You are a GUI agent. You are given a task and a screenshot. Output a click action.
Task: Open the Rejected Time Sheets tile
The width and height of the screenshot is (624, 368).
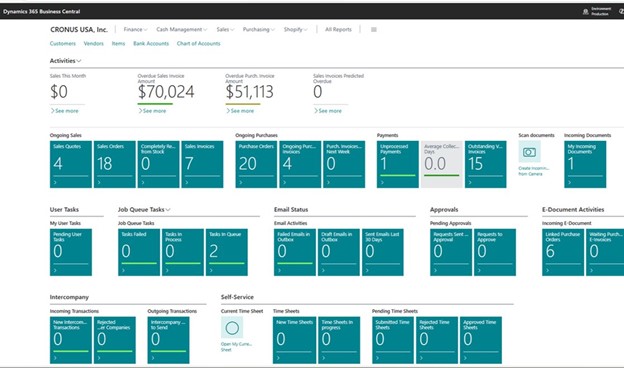coord(437,340)
